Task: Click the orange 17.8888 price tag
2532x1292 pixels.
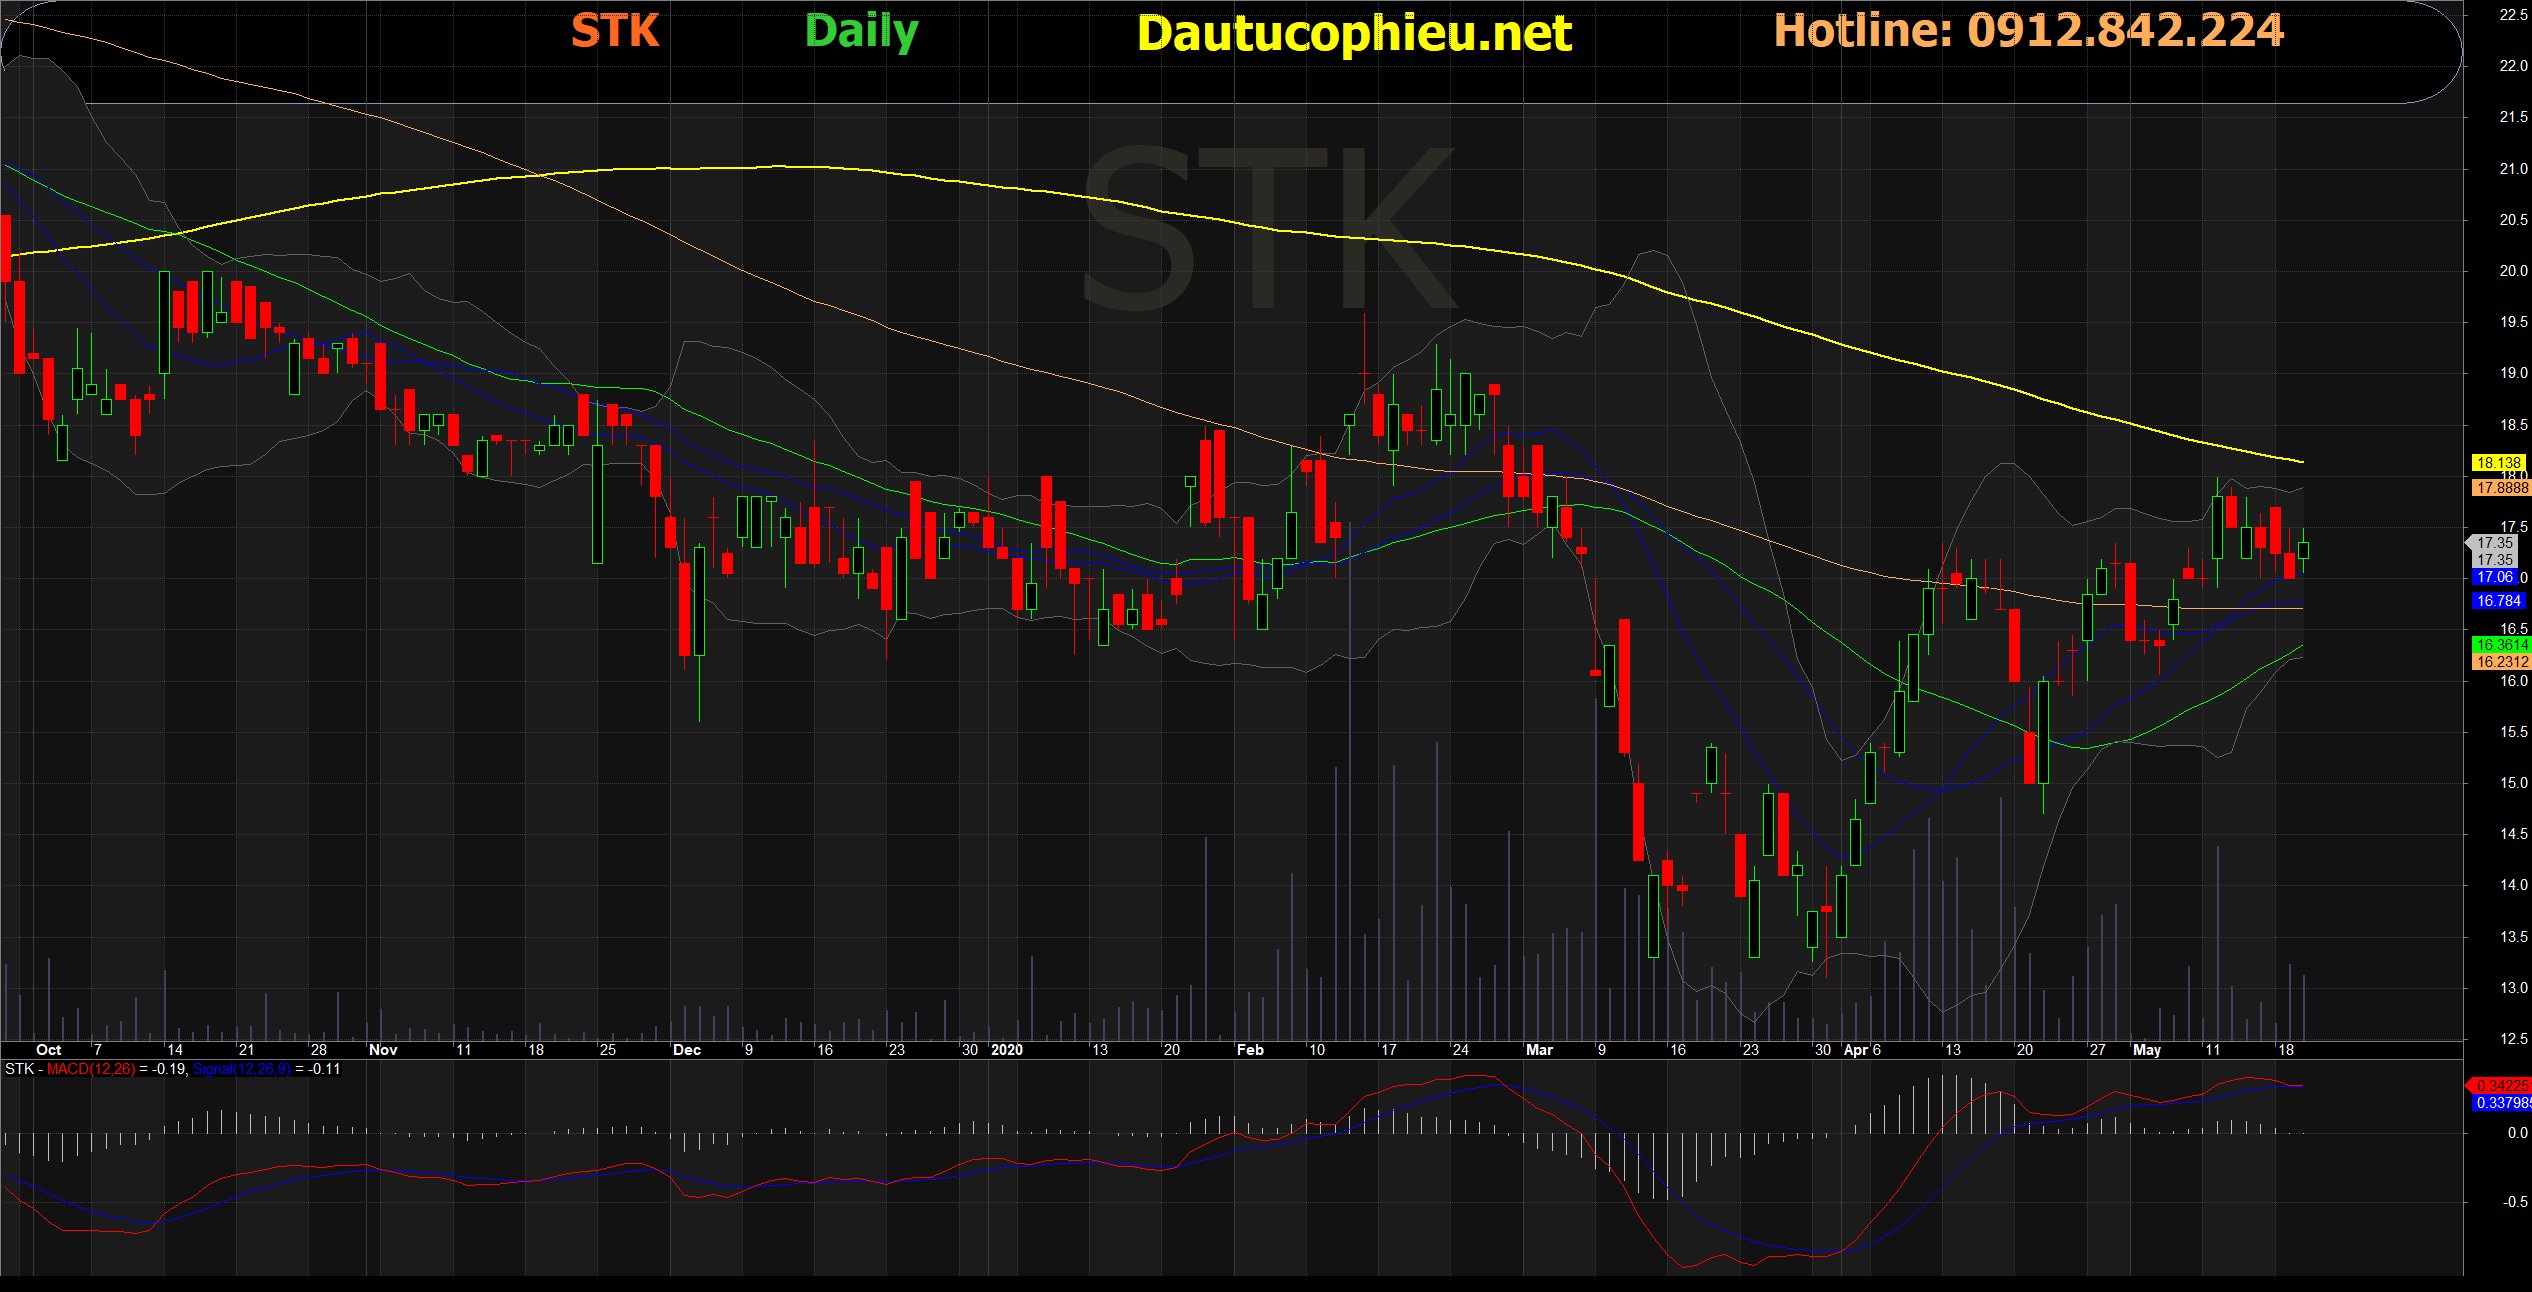Action: pyautogui.click(x=2500, y=488)
